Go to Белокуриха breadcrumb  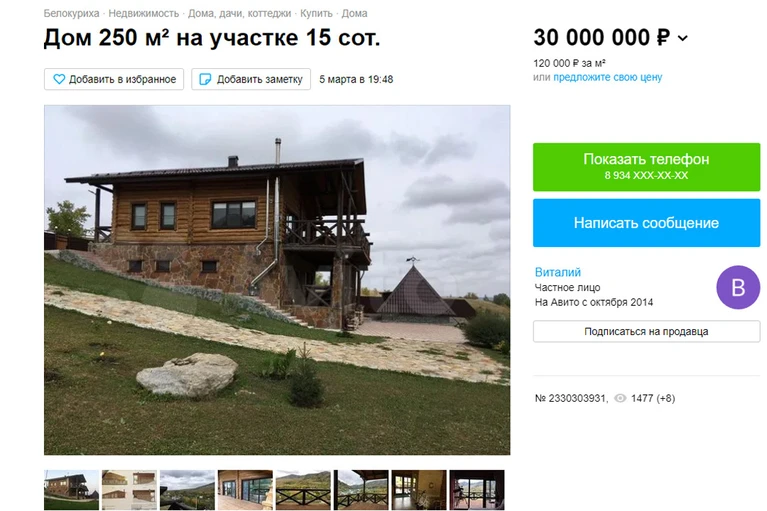pos(71,14)
